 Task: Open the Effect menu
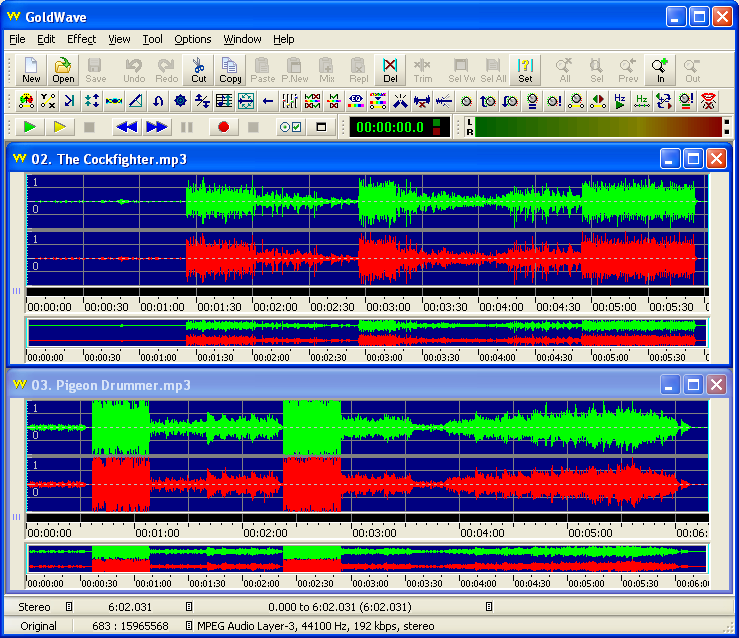(82, 39)
